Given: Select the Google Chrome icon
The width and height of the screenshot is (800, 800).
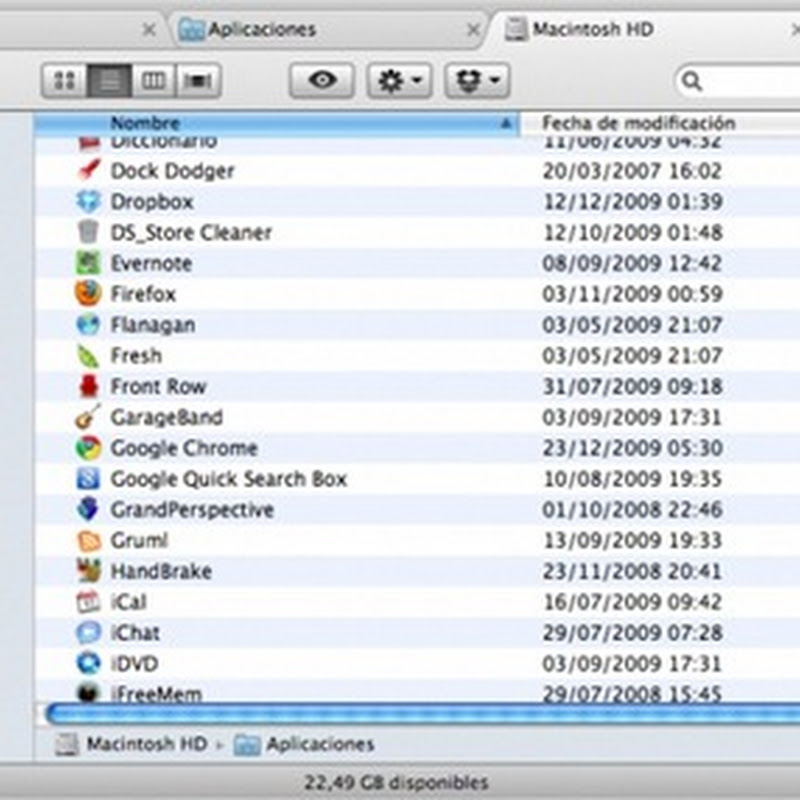Looking at the screenshot, I should pyautogui.click(x=88, y=448).
